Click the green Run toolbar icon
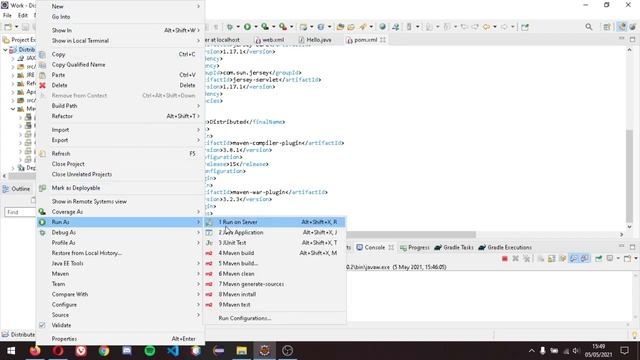Screen dimensions: 640x360 click(247, 27)
